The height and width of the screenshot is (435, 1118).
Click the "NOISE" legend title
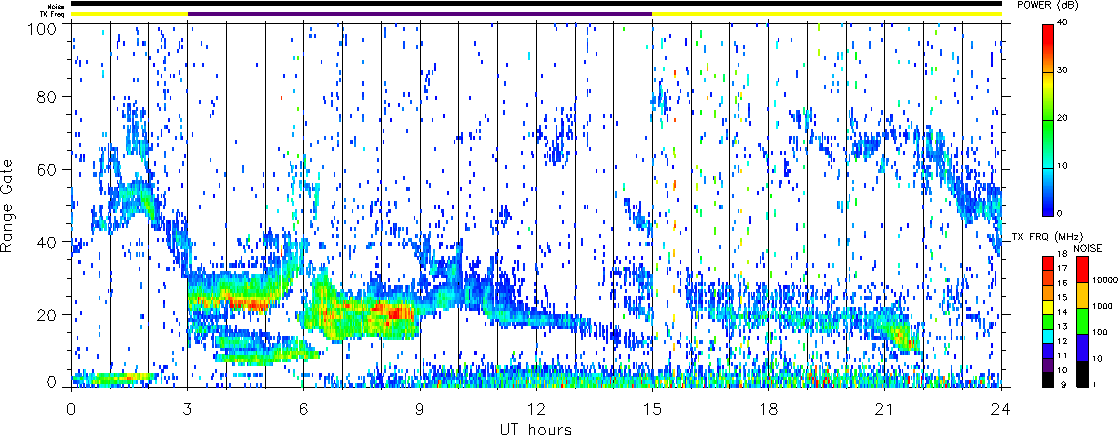[x=1088, y=246]
